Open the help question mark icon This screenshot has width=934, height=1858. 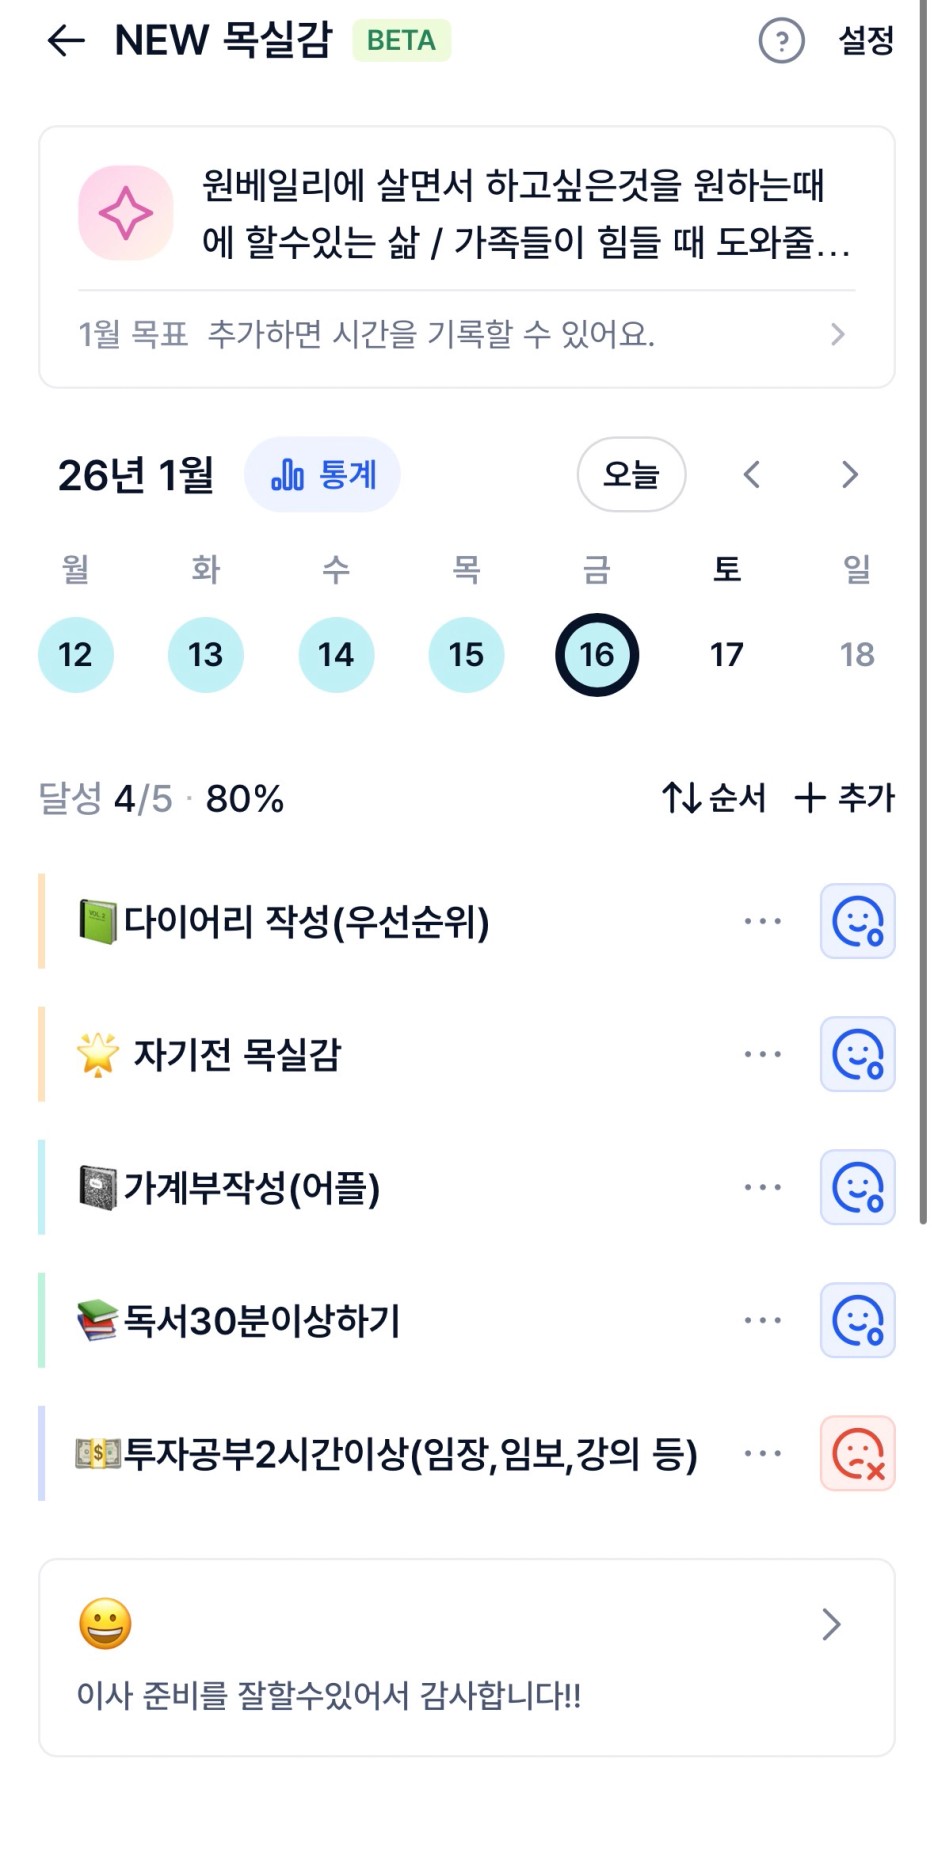tap(781, 41)
